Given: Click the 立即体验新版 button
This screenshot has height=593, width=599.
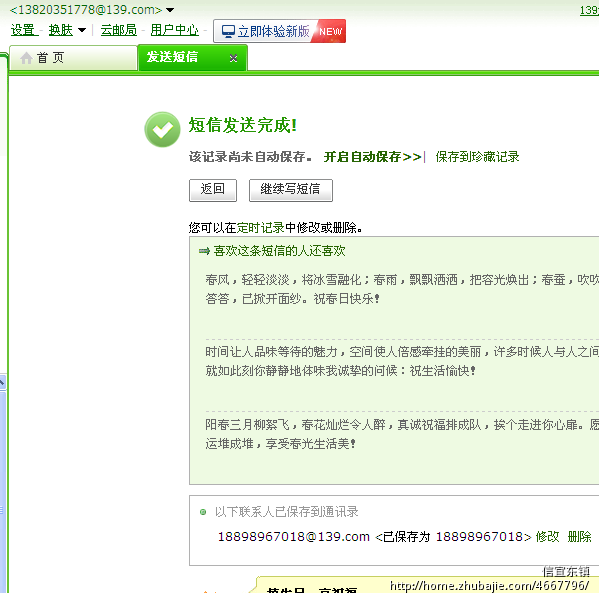Looking at the screenshot, I should (x=279, y=31).
